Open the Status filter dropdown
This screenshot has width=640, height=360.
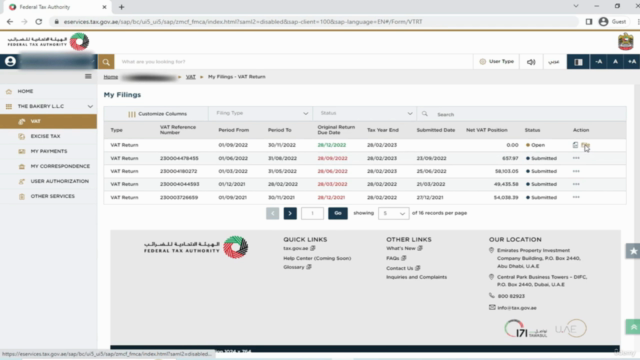[364, 113]
